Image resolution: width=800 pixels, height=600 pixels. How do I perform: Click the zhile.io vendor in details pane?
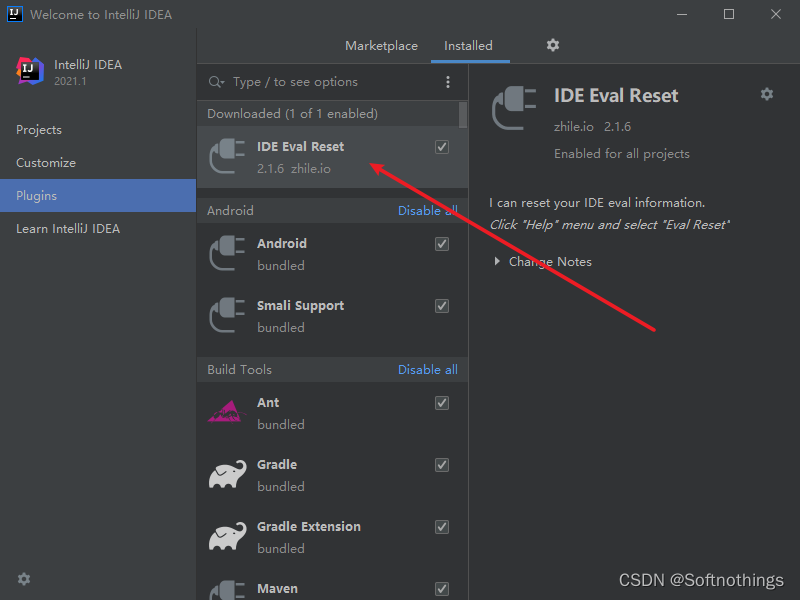[x=573, y=127]
